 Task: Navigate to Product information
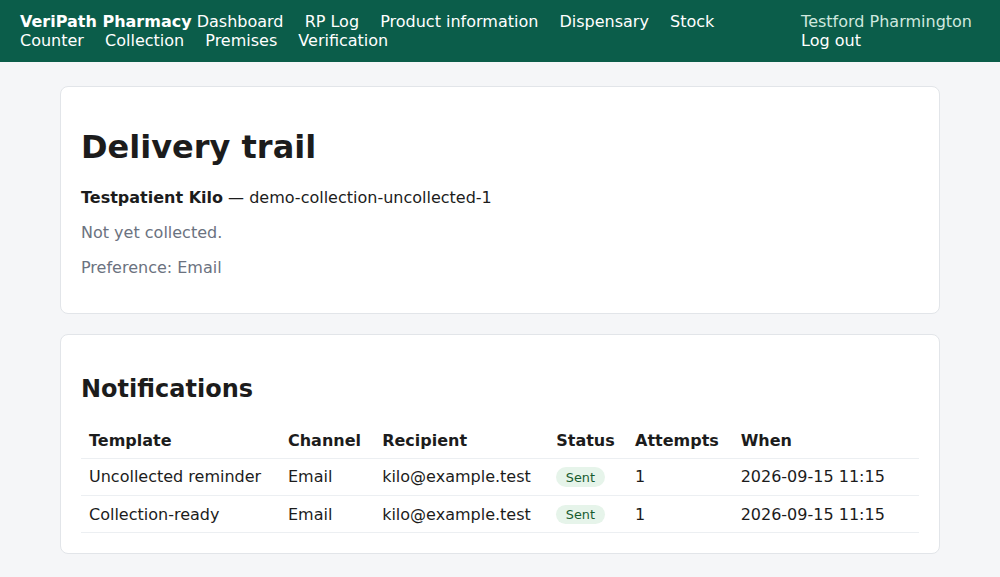tap(459, 21)
